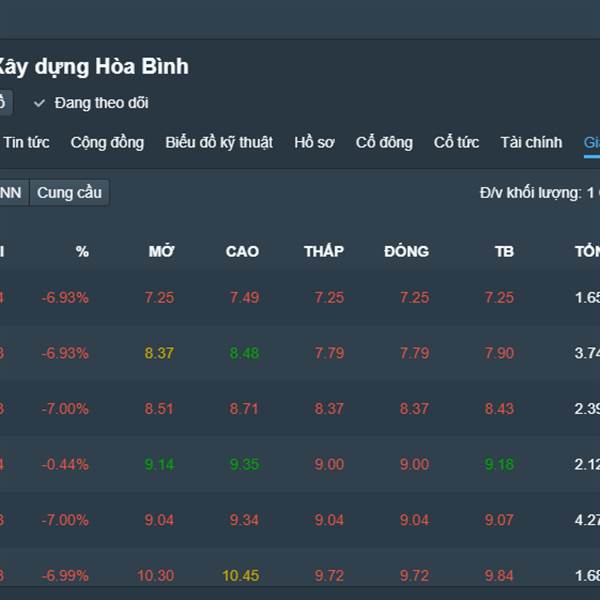Click the NN filter button

click(12, 193)
